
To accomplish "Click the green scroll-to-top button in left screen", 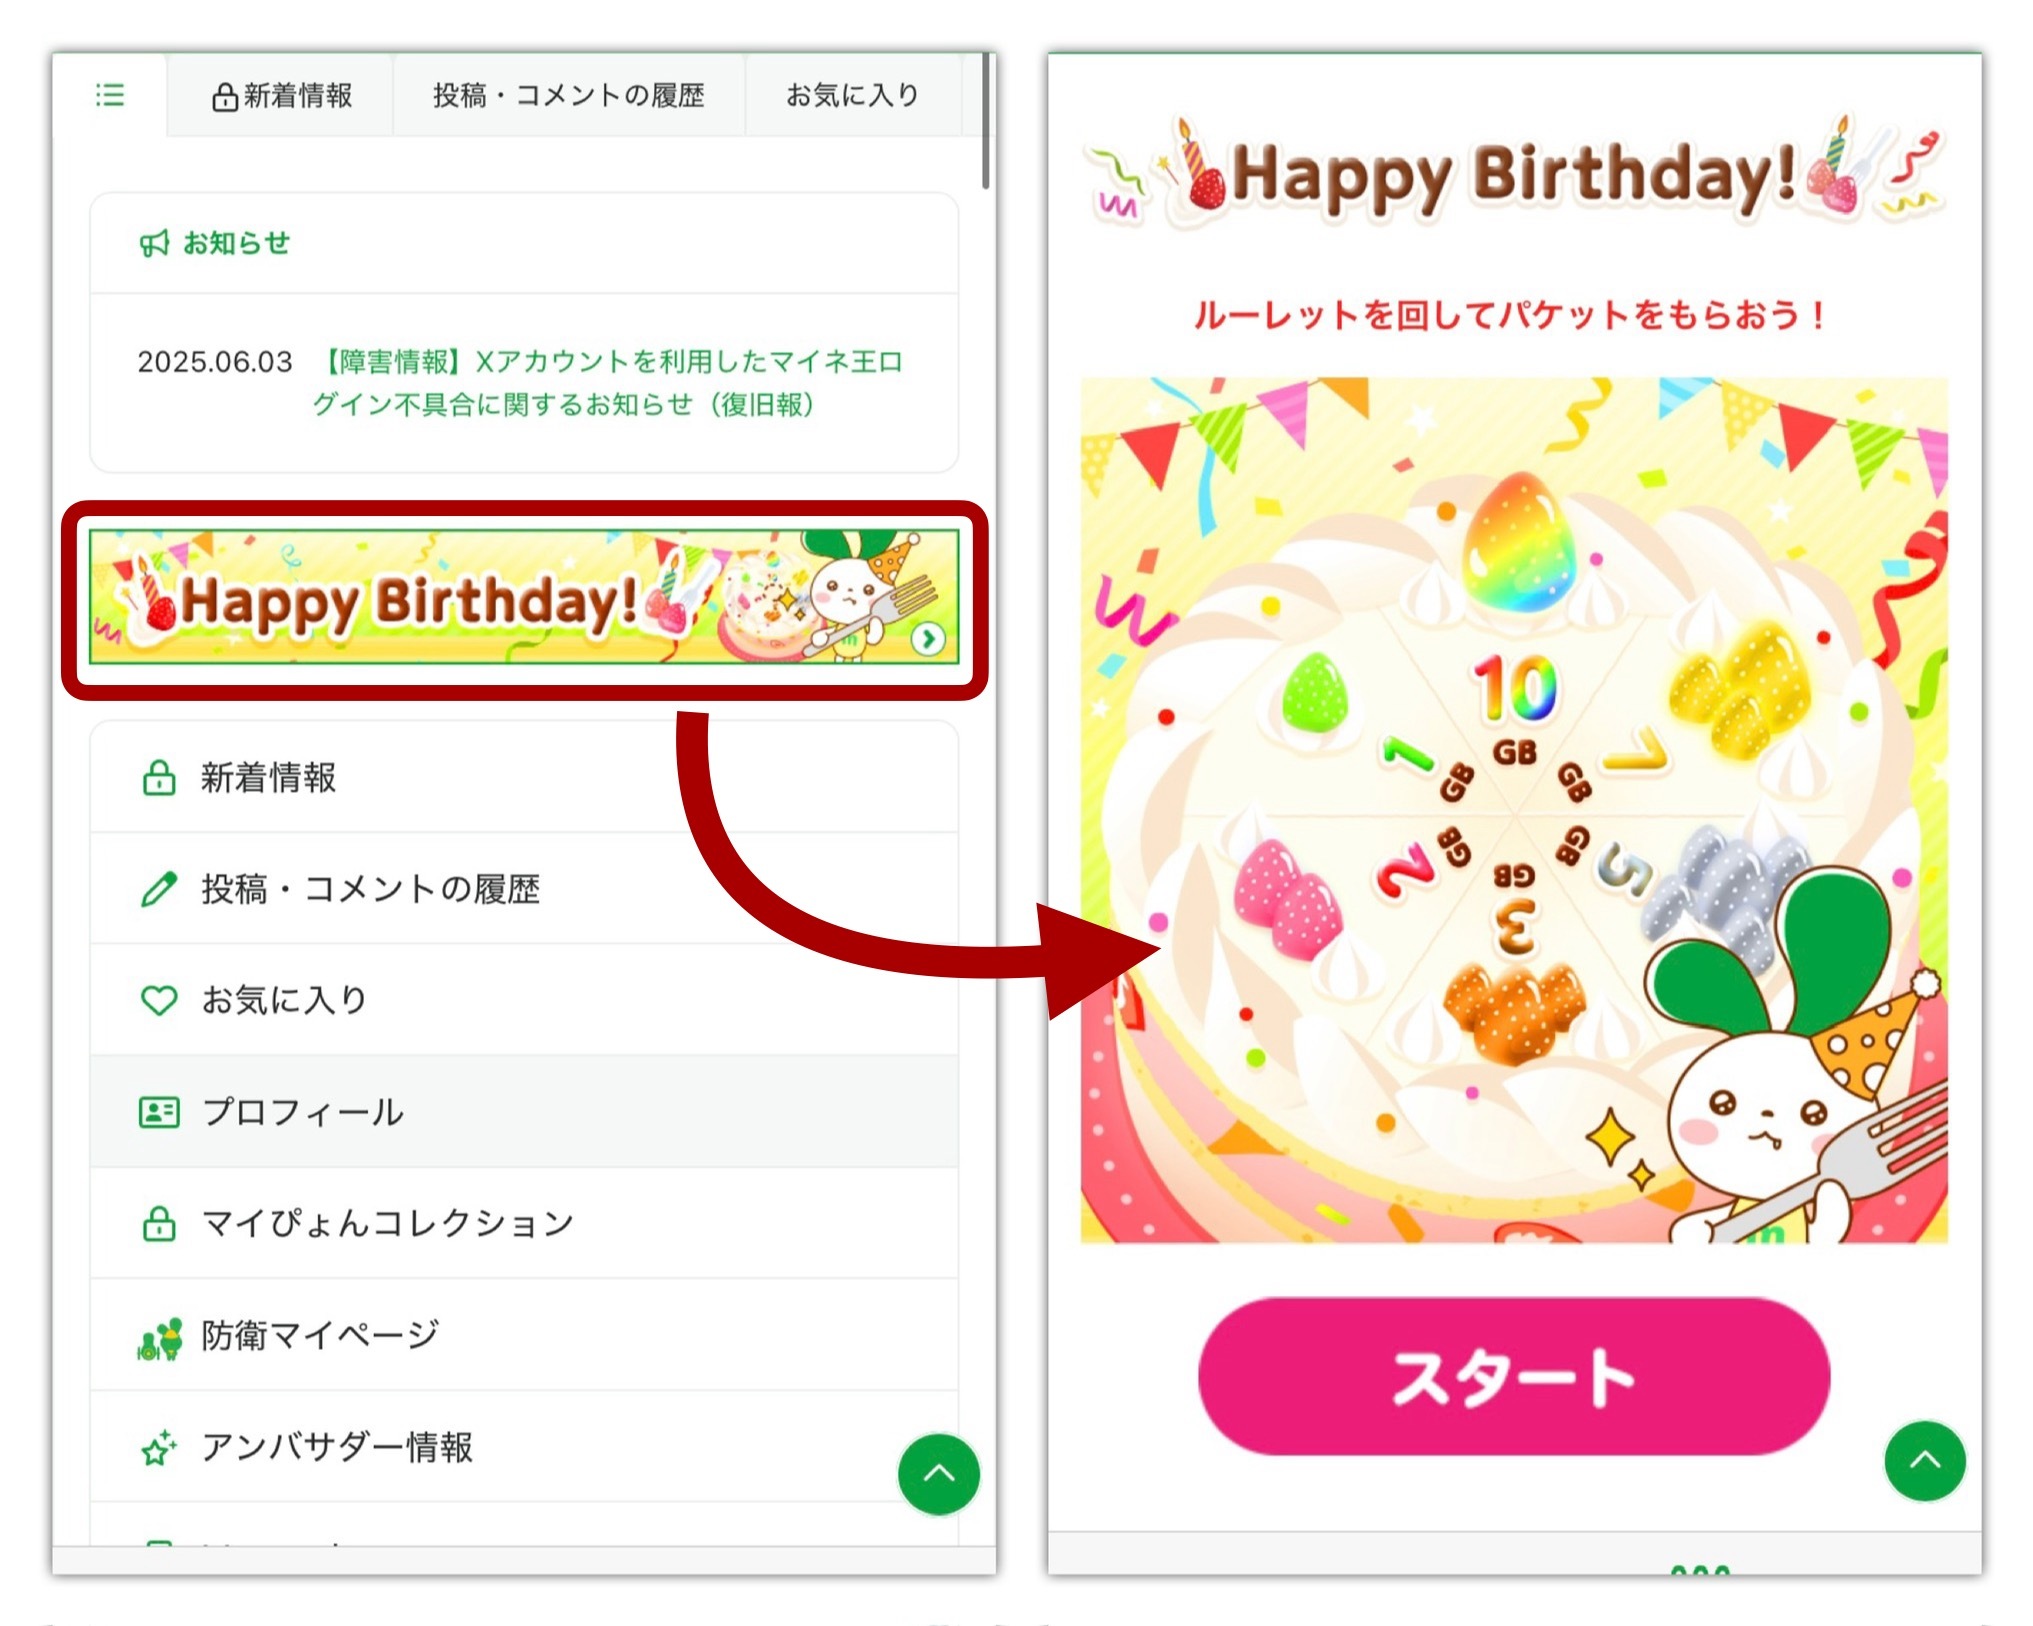I will click(x=938, y=1474).
